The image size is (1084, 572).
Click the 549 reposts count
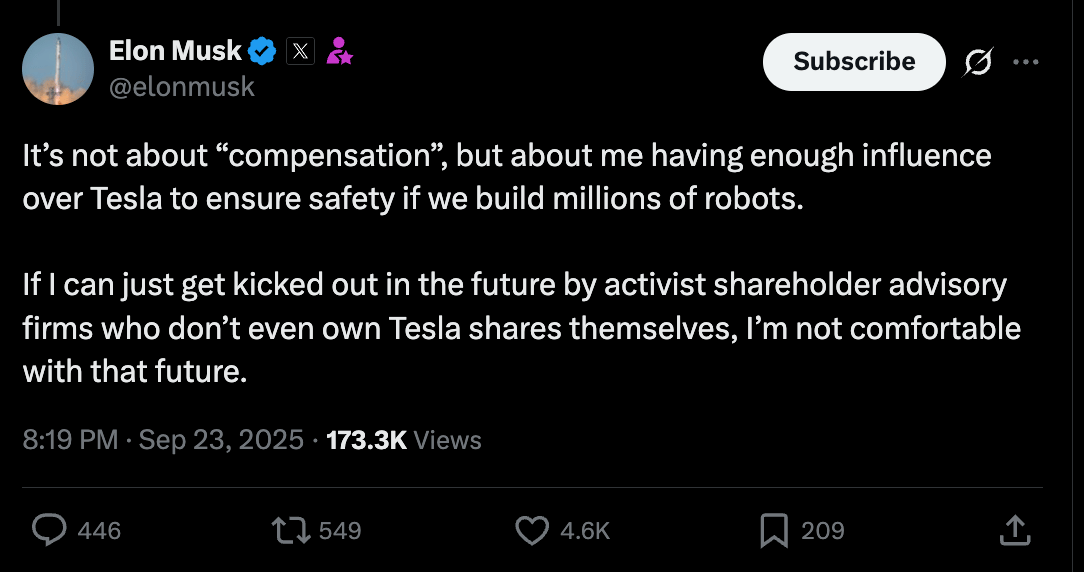(340, 530)
